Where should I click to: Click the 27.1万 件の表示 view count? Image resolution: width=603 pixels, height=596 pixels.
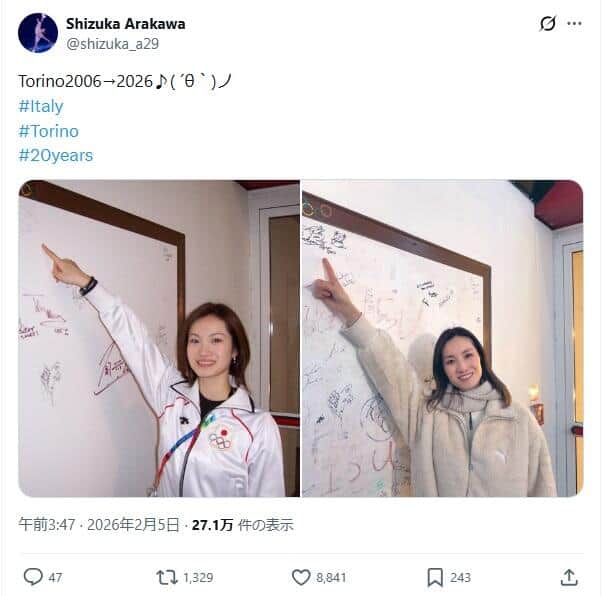242,524
